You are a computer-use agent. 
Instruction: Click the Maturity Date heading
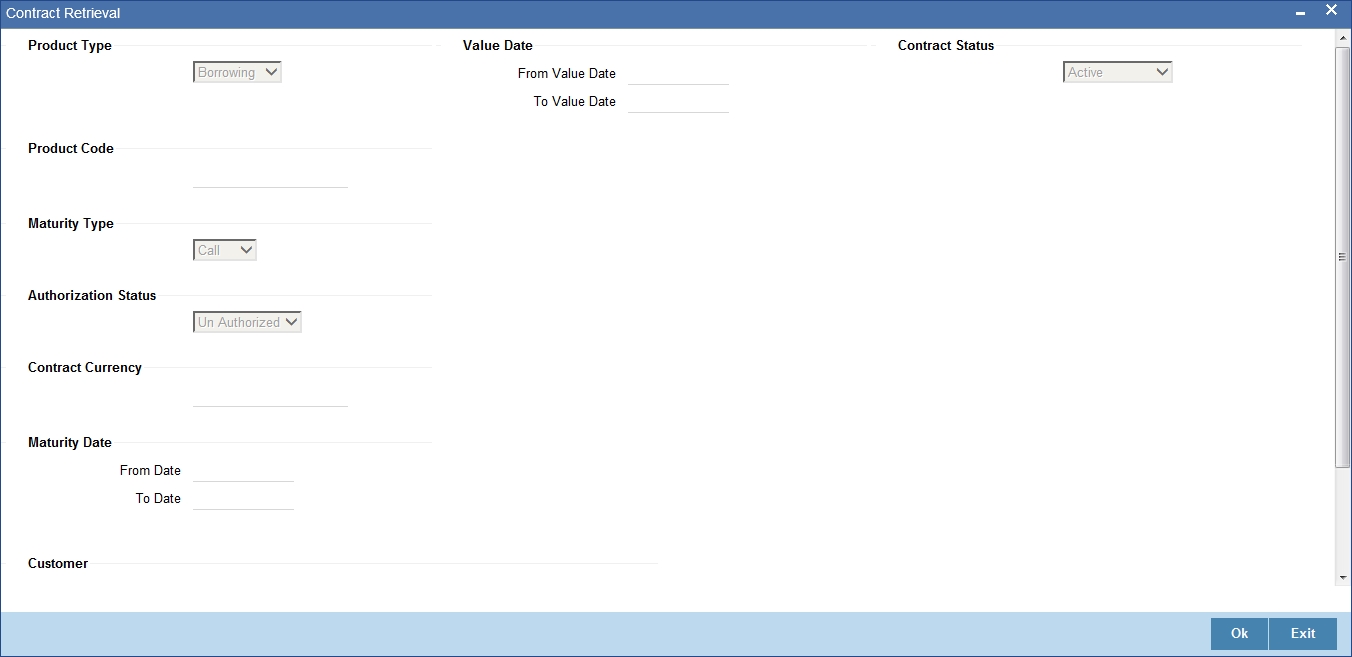pyautogui.click(x=70, y=442)
